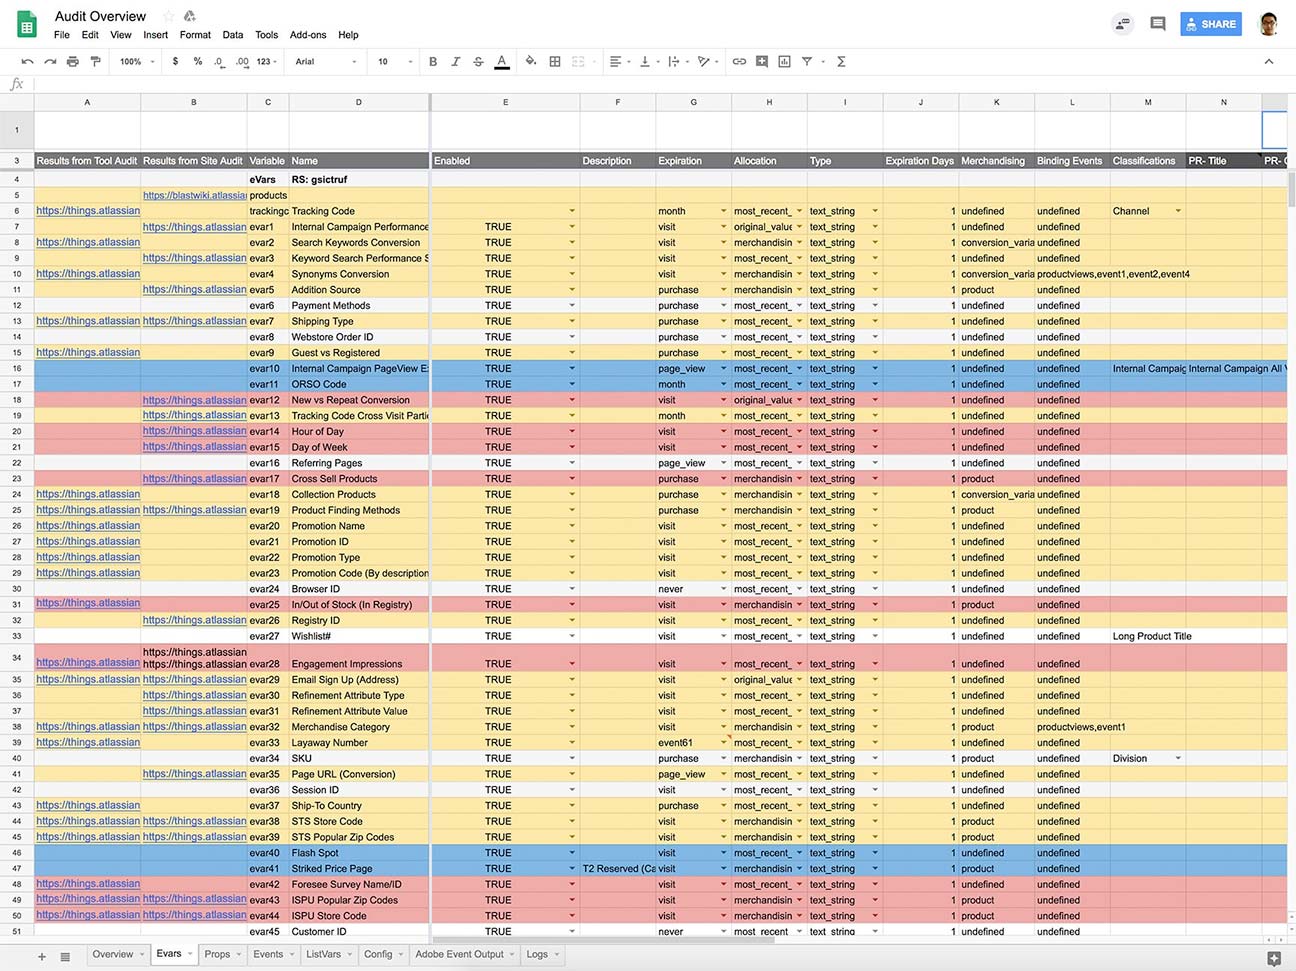Open vertical align options
This screenshot has height=971, width=1296.
[648, 62]
